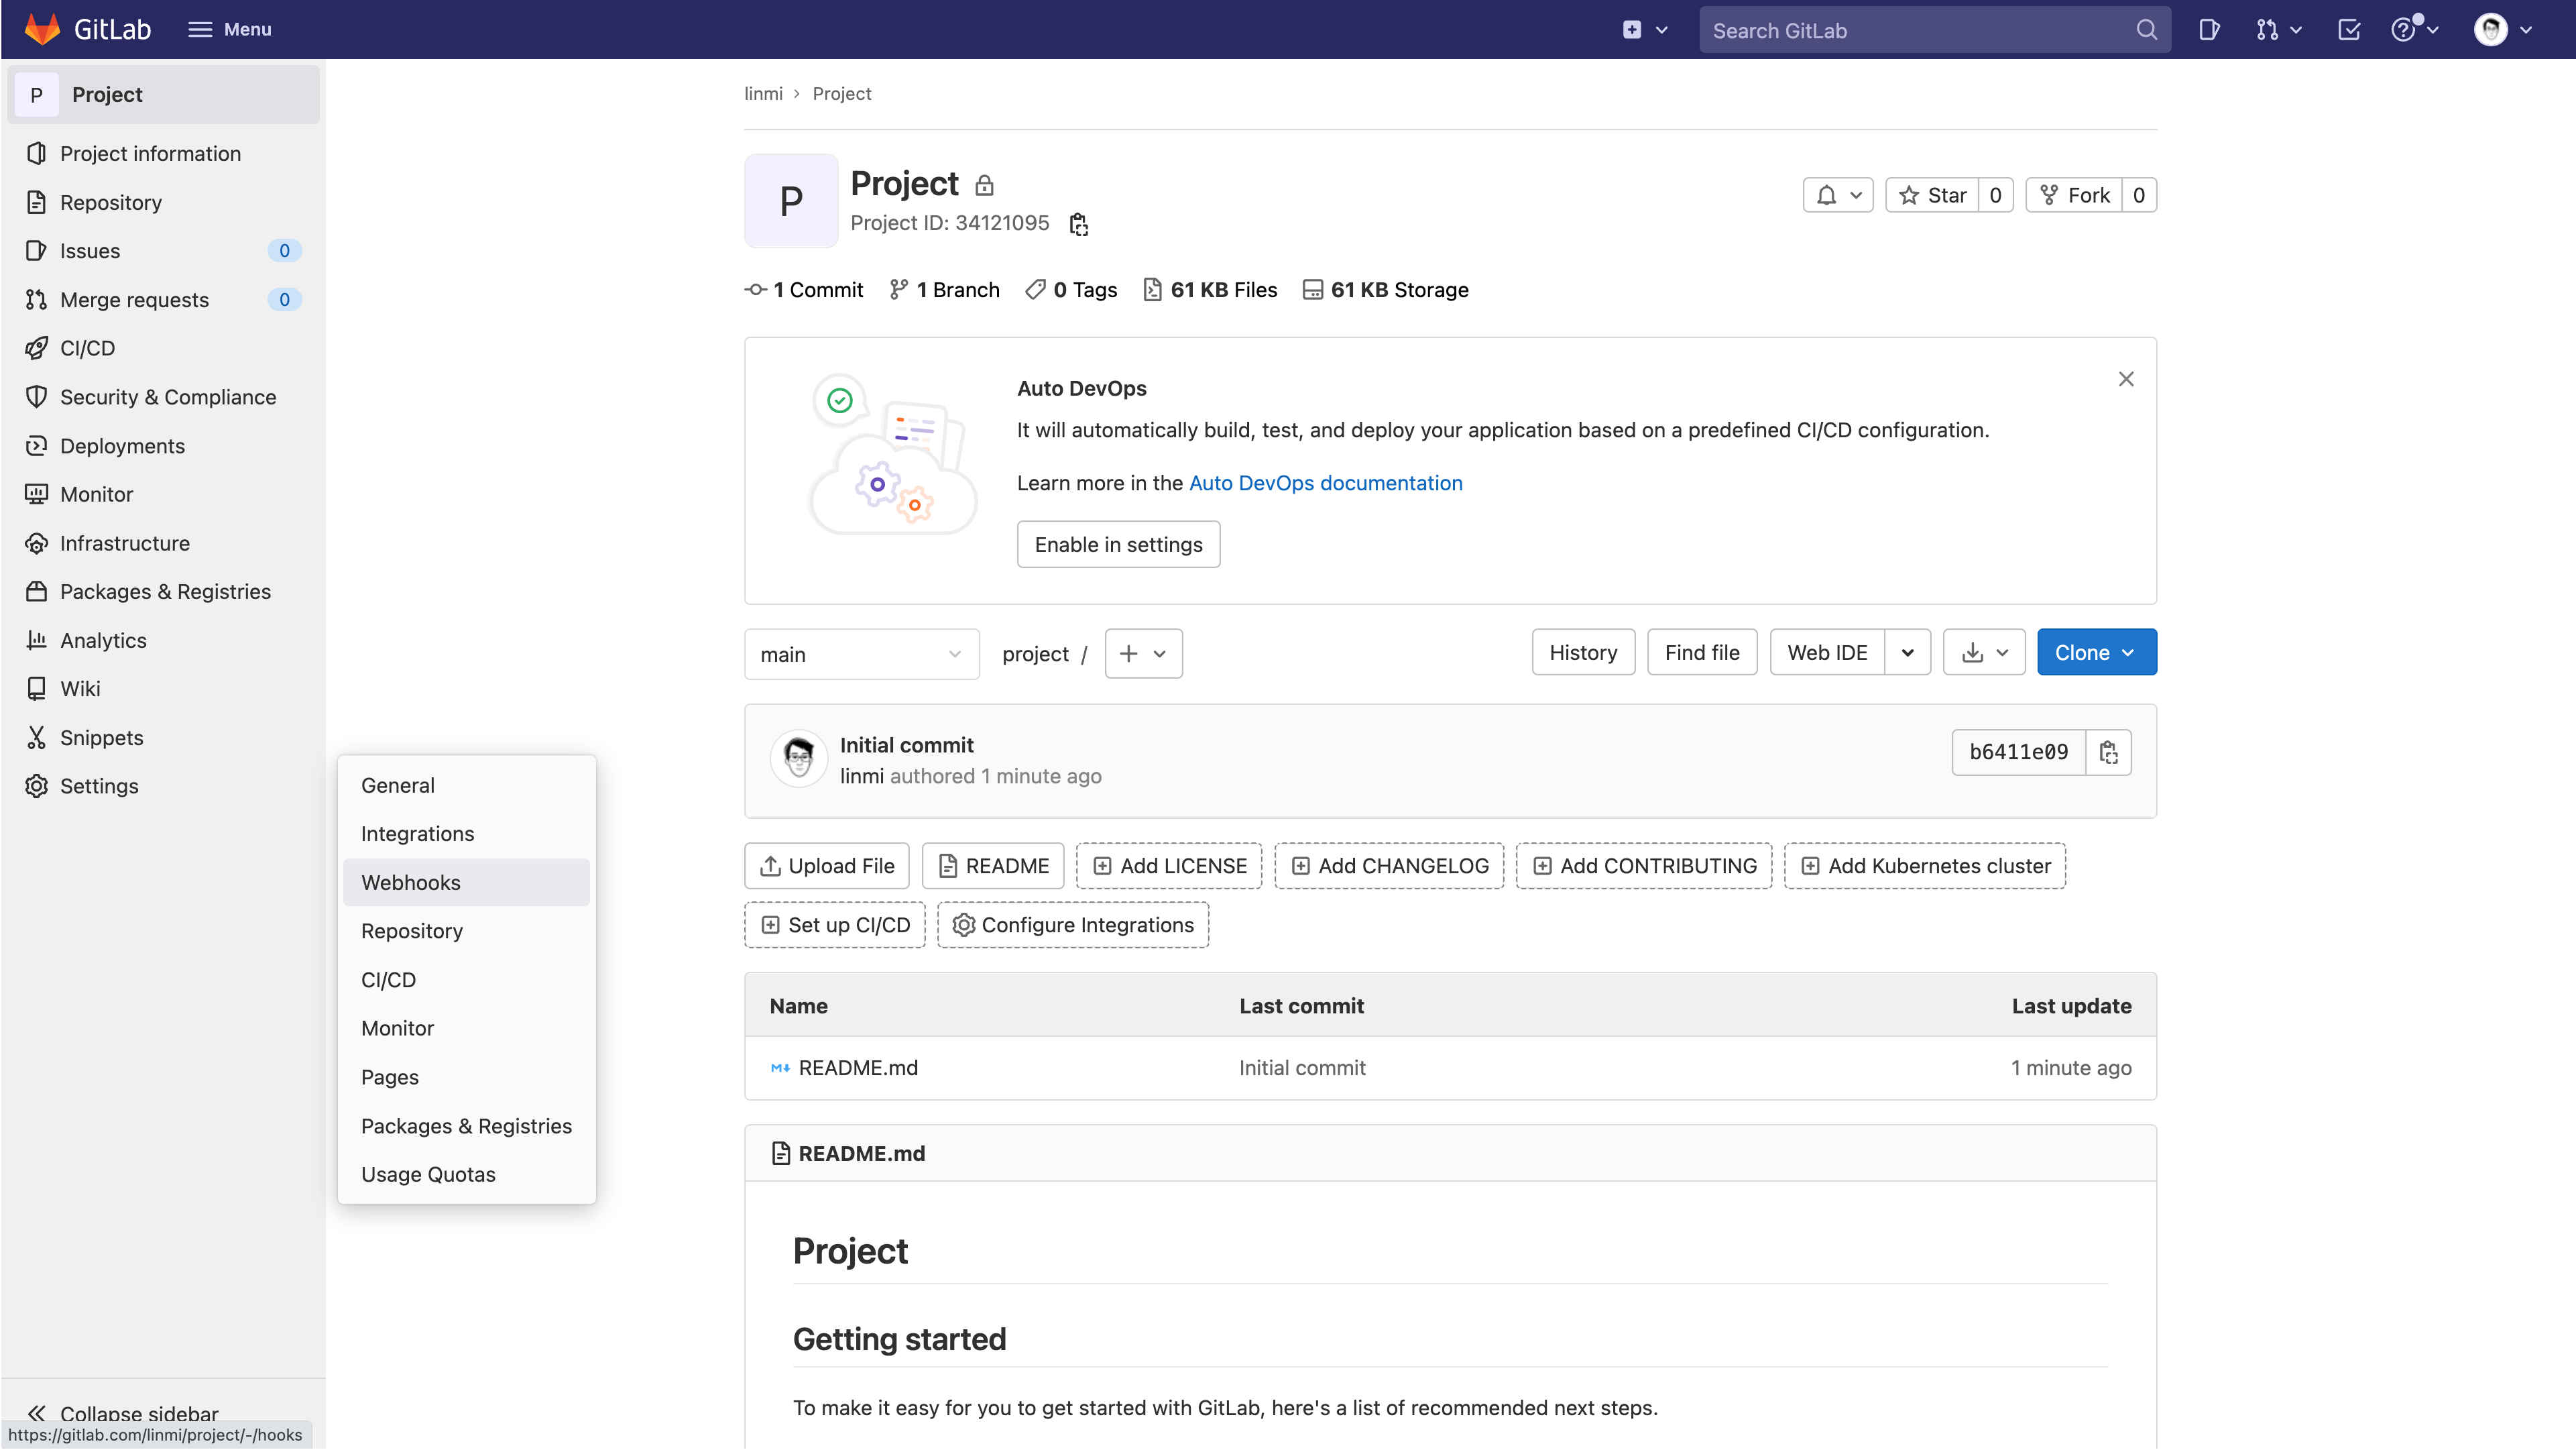Expand the Web IDE options arrow

[x=1908, y=653]
